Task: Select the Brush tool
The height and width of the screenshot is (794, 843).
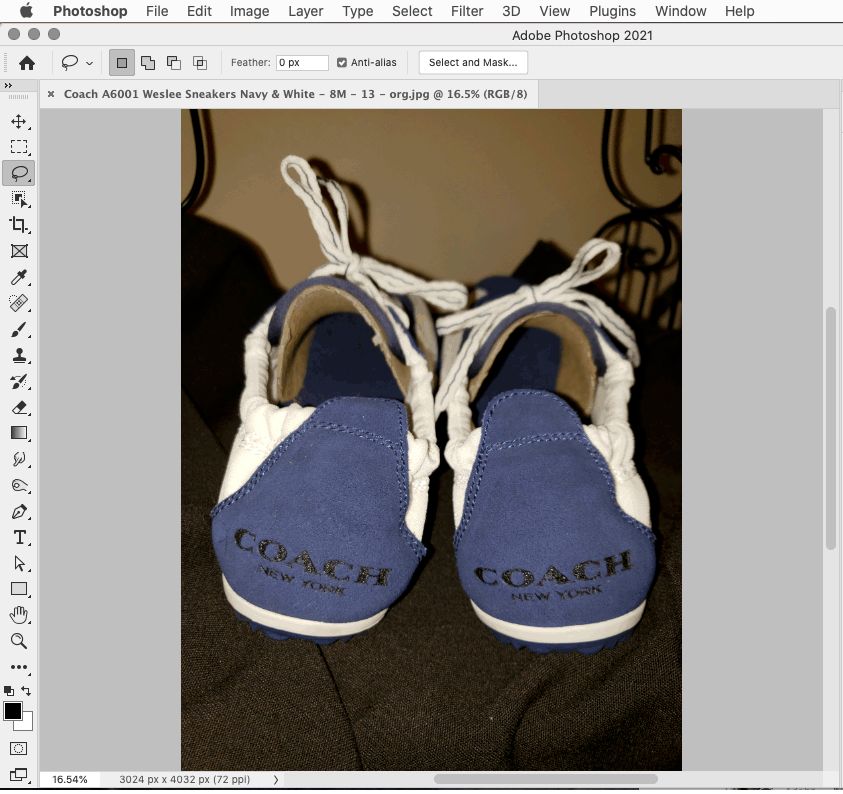Action: [19, 329]
